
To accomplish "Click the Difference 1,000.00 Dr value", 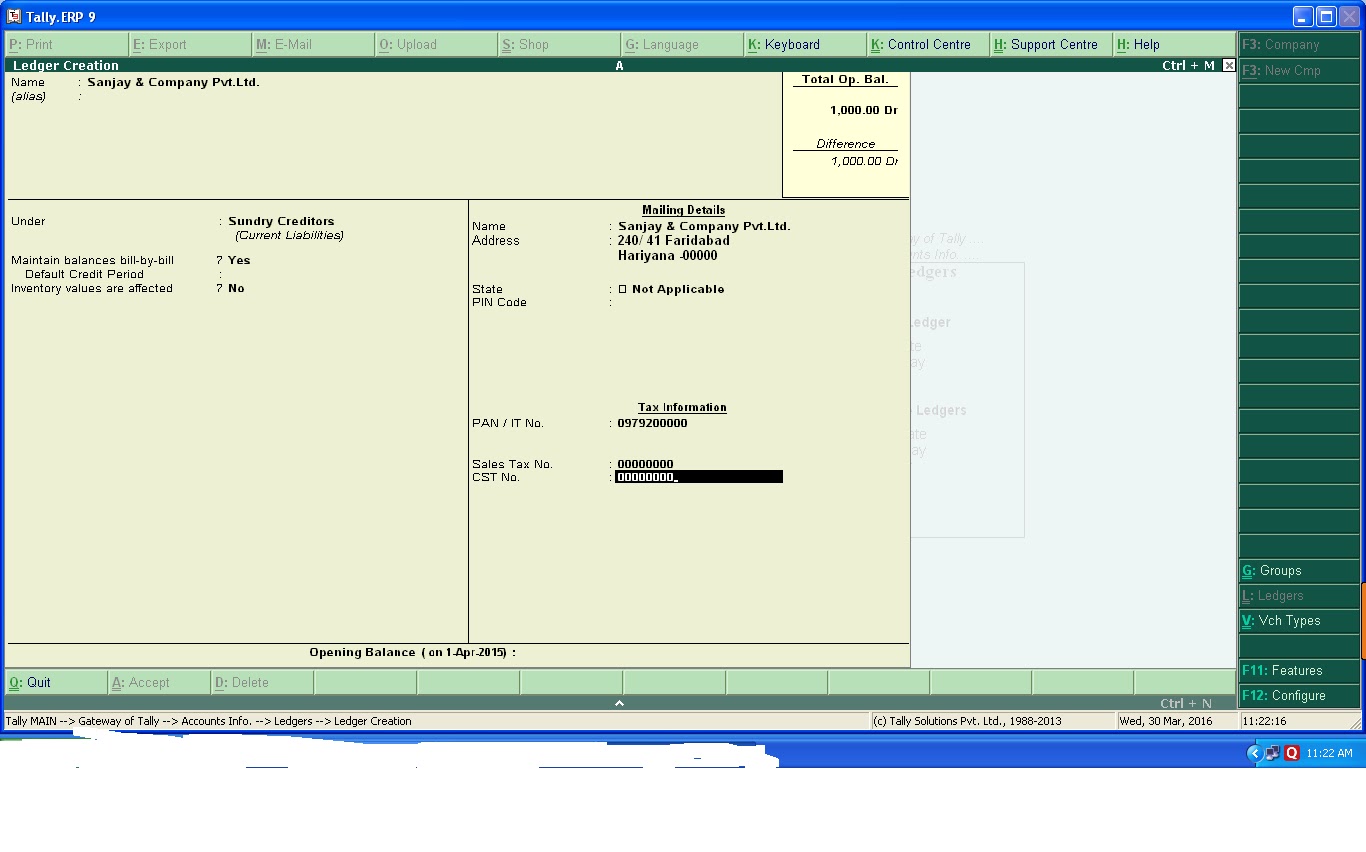I will [x=864, y=161].
